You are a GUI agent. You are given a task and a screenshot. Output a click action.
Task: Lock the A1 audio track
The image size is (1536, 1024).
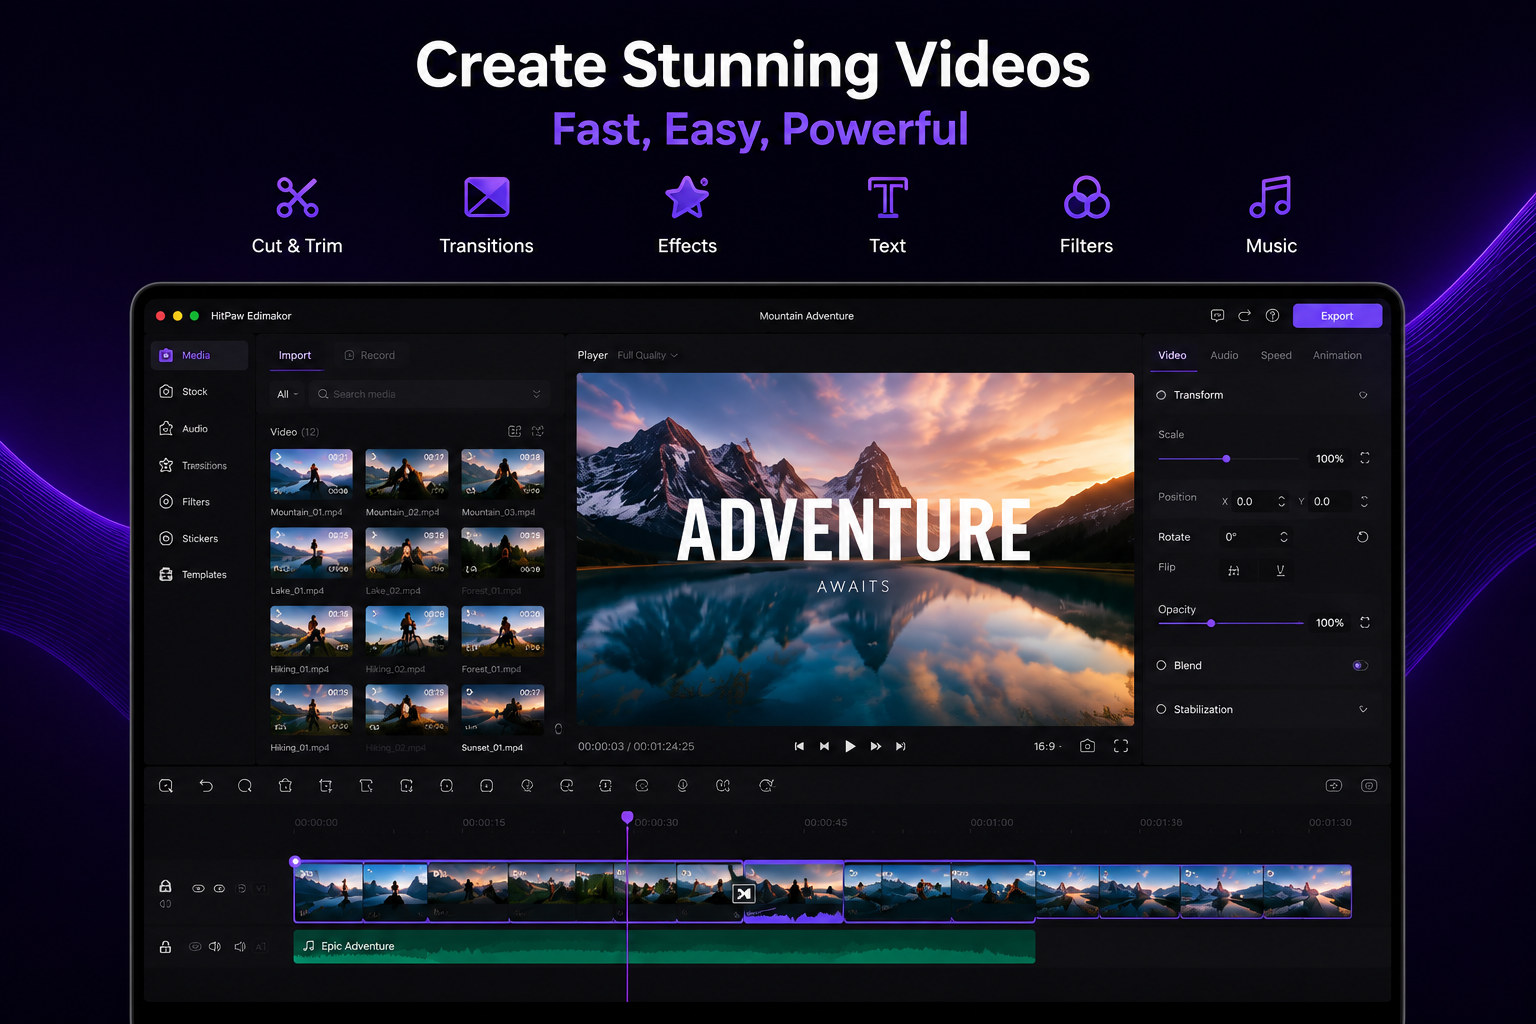165,947
